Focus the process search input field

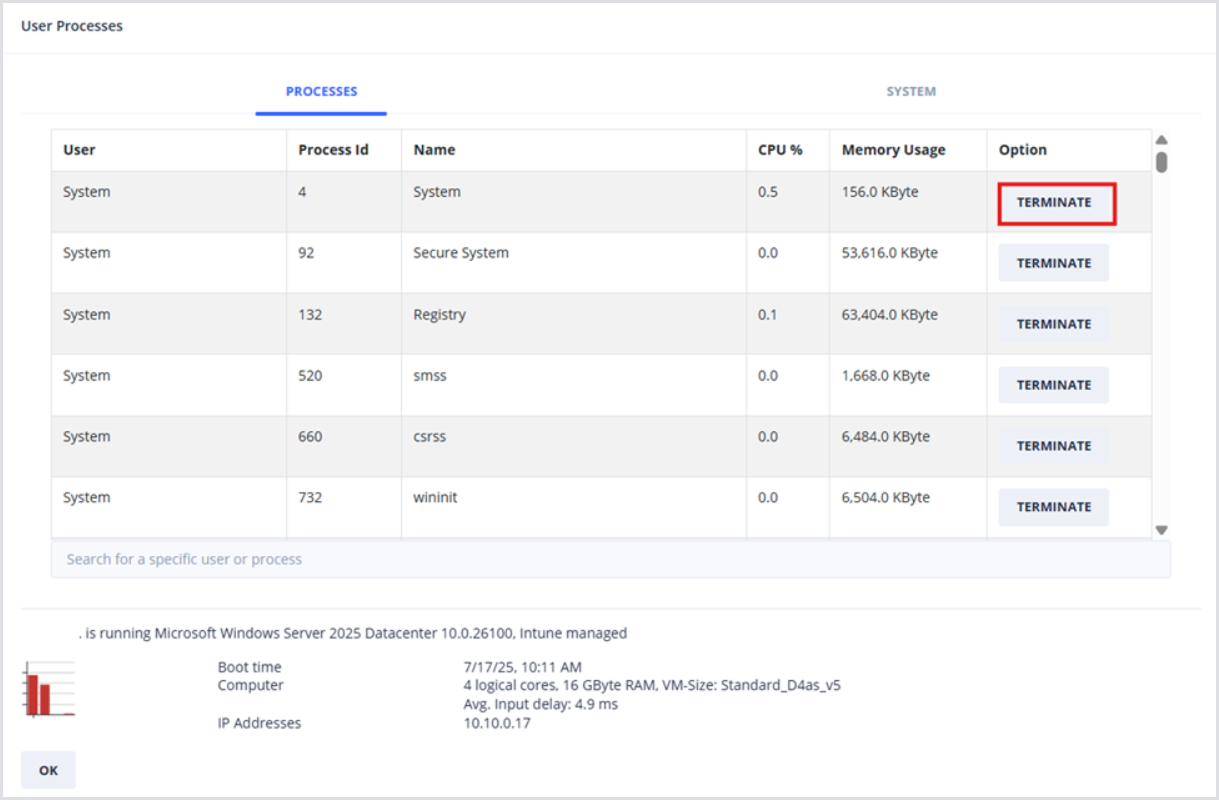click(610, 559)
